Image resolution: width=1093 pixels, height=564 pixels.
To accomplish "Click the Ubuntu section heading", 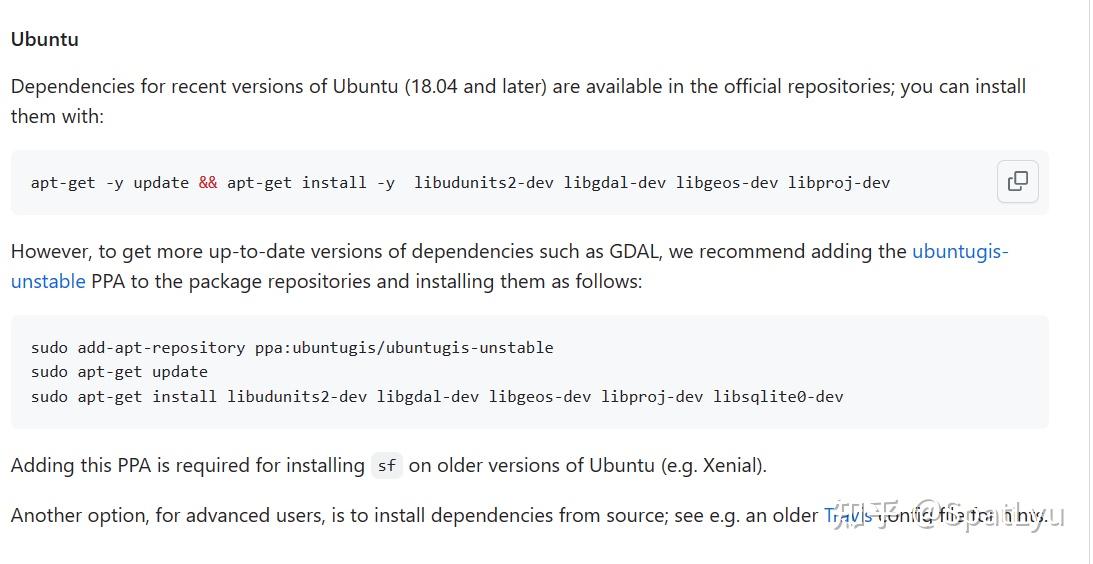I will (45, 39).
